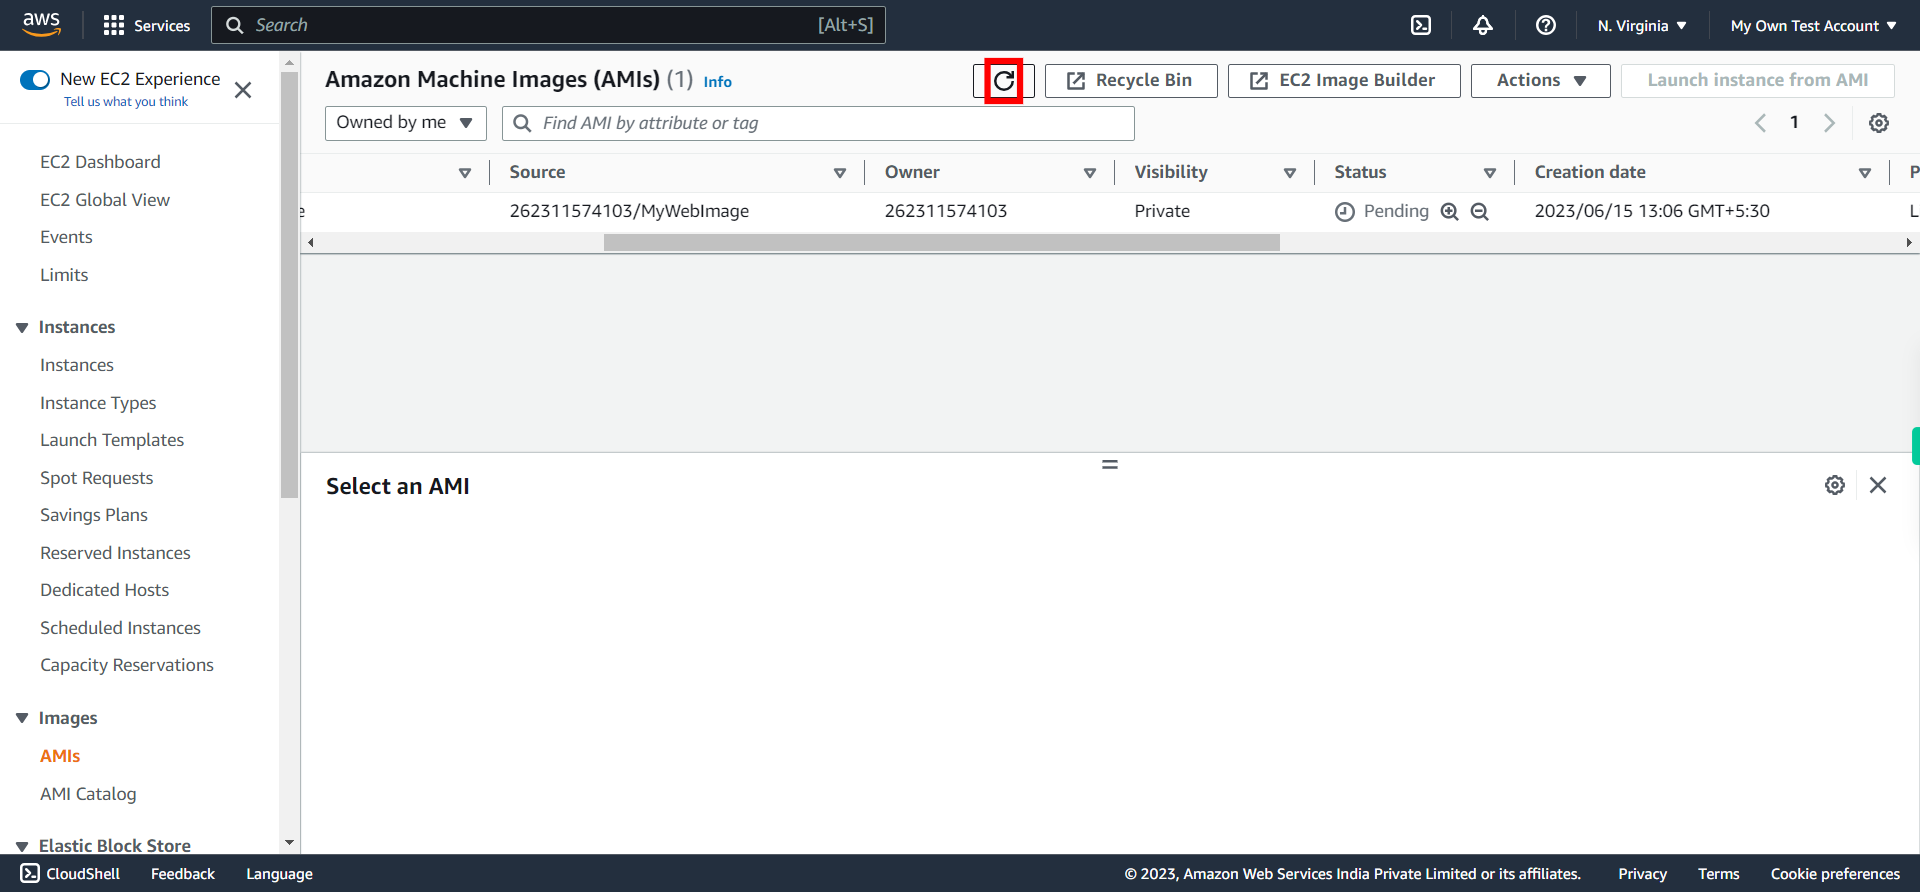Image resolution: width=1920 pixels, height=892 pixels.
Task: Click table scrollbar right arrow
Action: (1909, 242)
